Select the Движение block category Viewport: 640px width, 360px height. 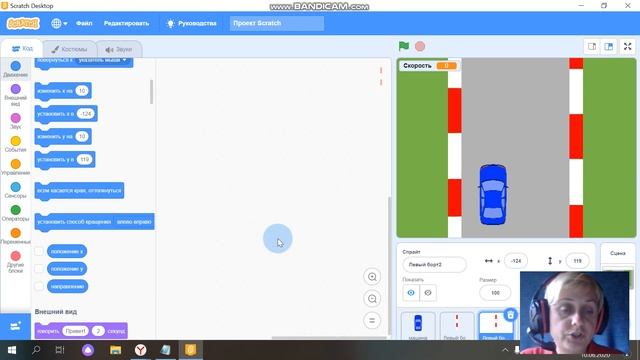tap(16, 69)
